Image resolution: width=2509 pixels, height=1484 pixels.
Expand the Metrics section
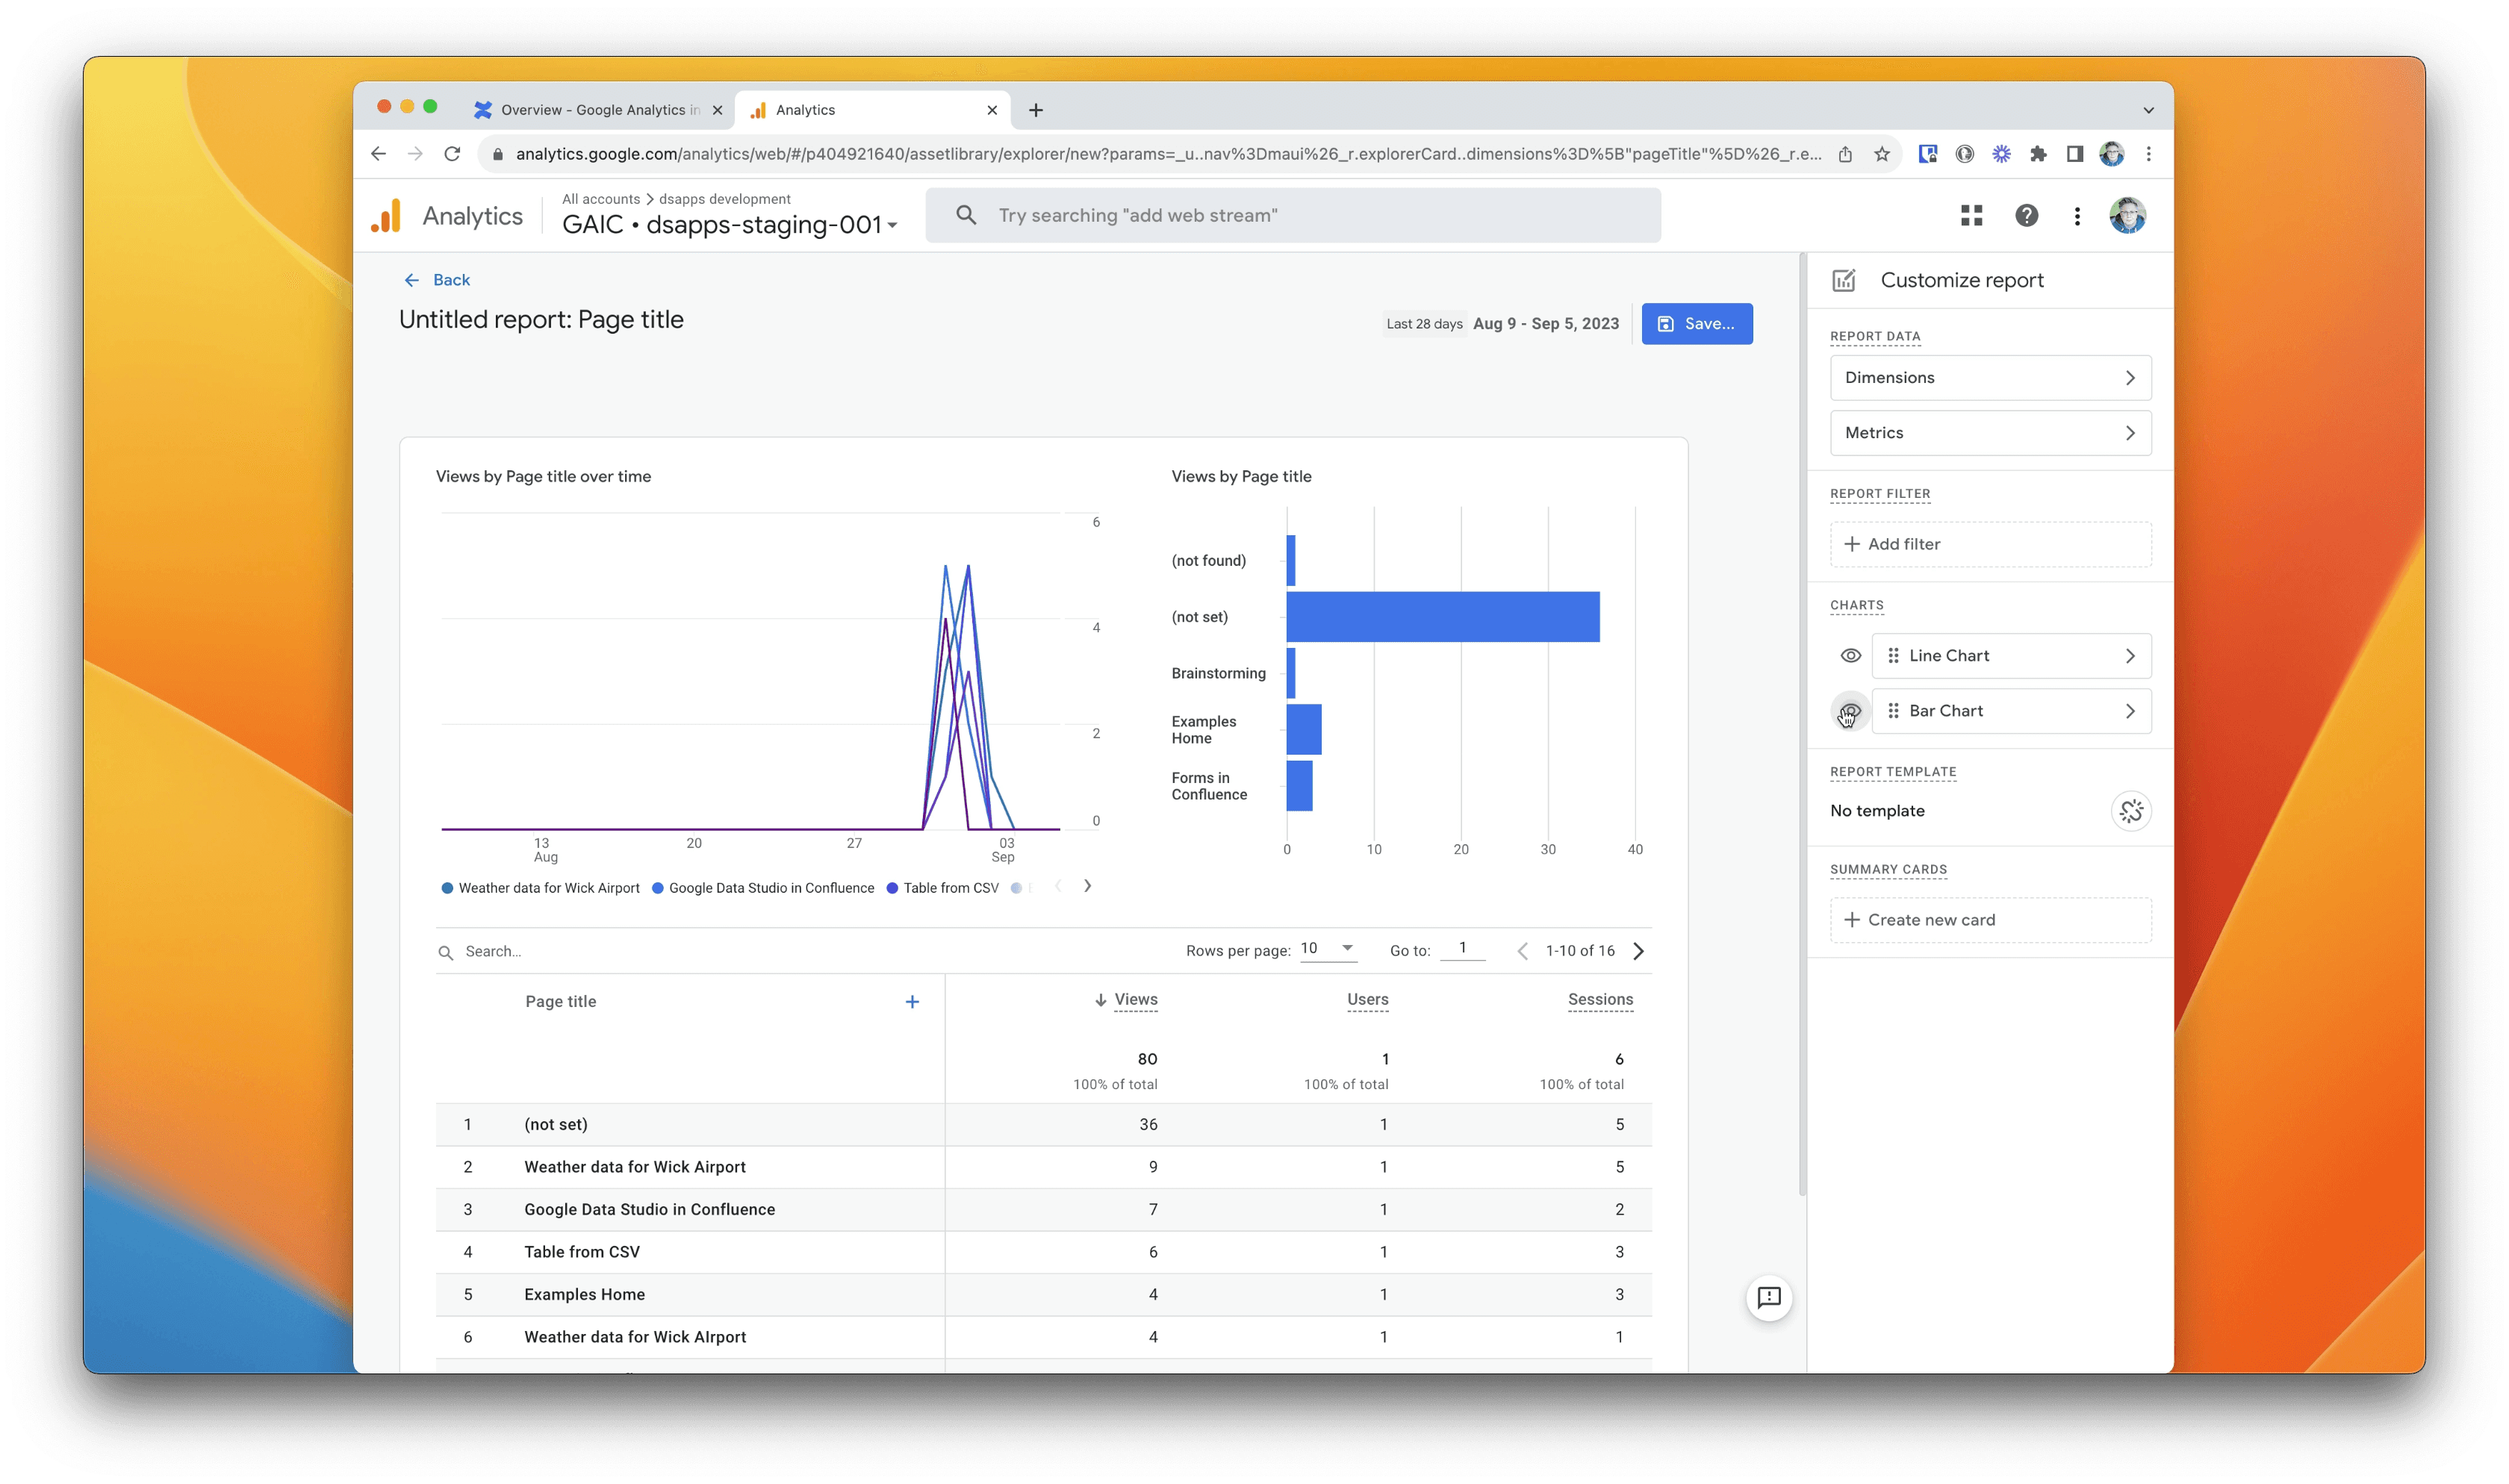tap(1989, 433)
